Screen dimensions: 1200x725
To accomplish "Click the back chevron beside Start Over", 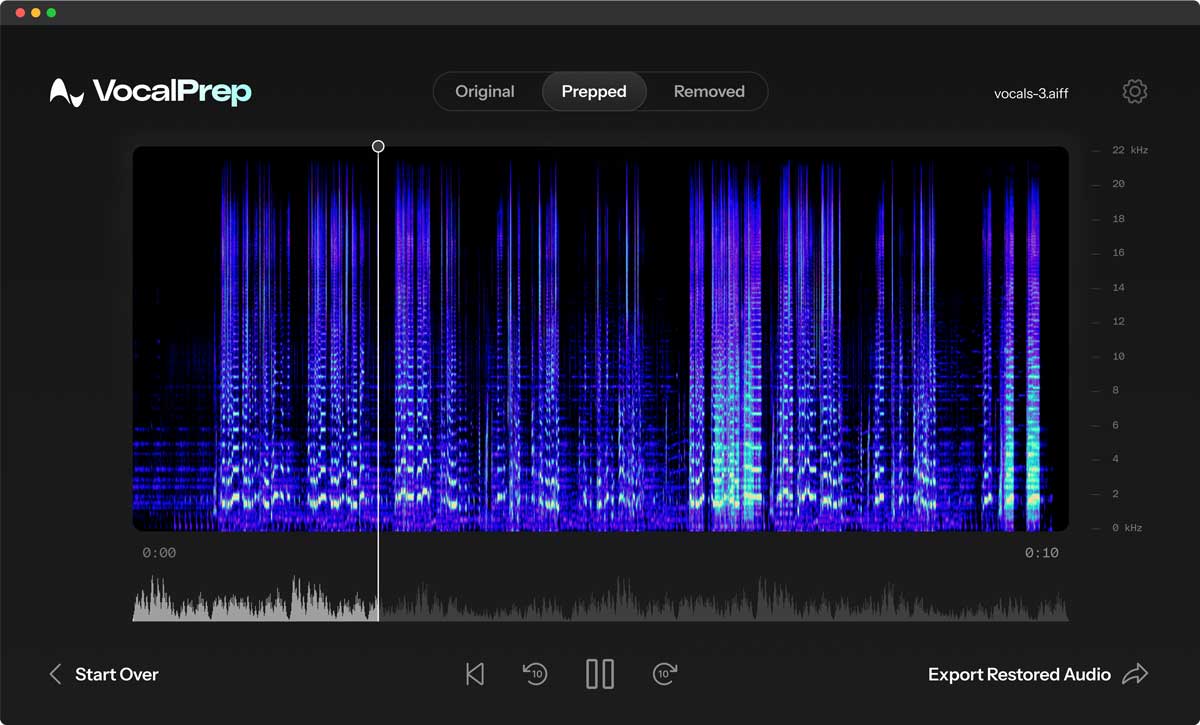I will pyautogui.click(x=55, y=674).
